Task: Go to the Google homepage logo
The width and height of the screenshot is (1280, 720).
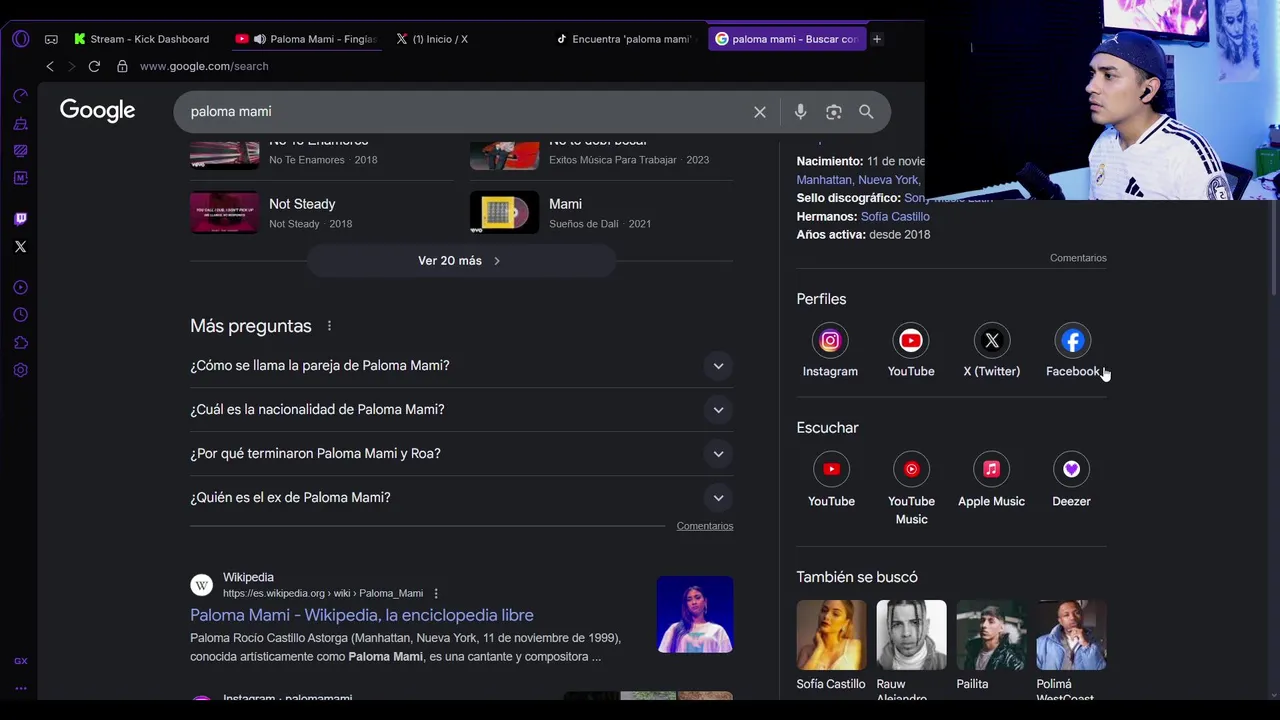Action: click(x=97, y=111)
